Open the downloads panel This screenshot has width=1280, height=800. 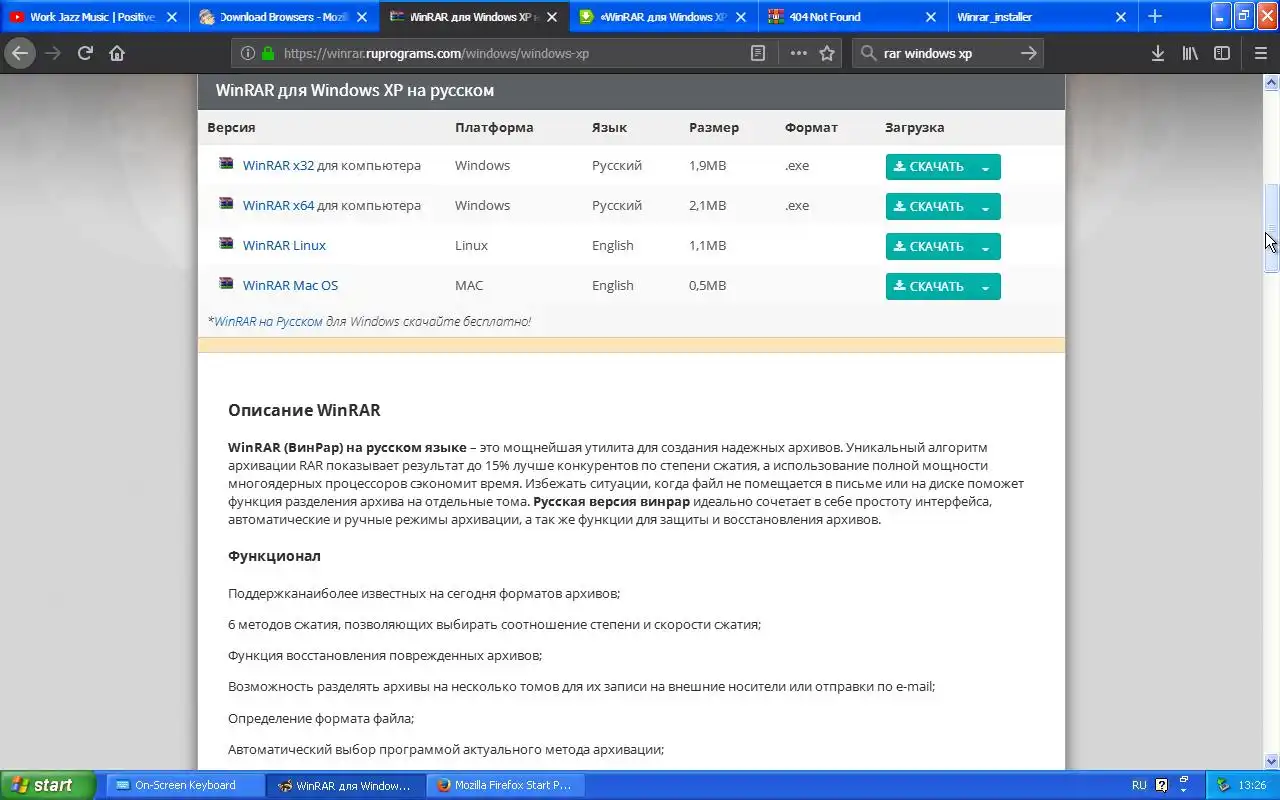point(1158,53)
